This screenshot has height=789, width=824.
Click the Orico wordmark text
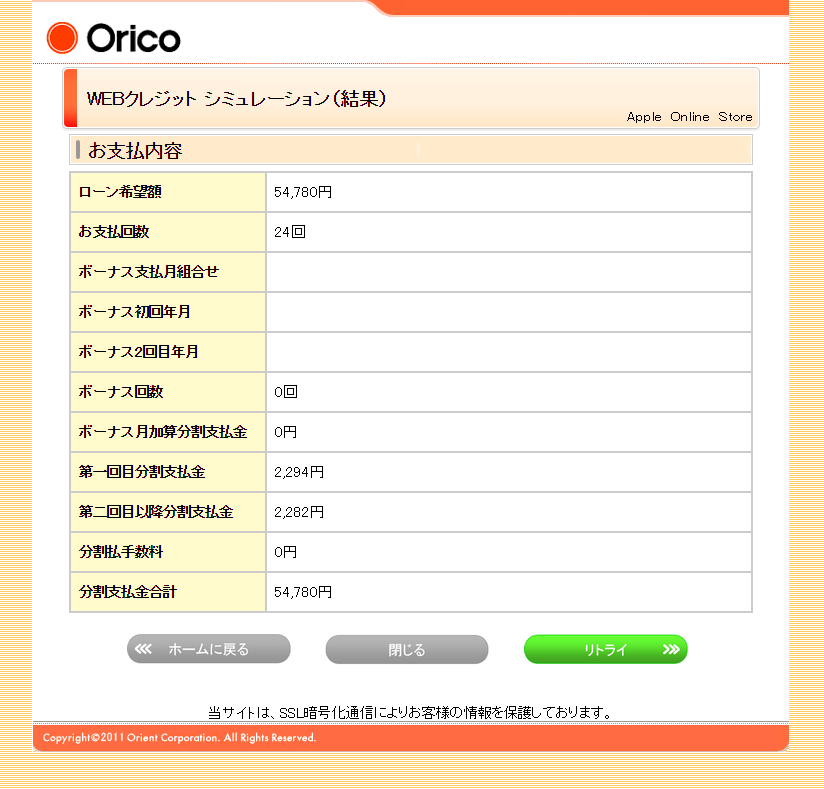tap(133, 38)
